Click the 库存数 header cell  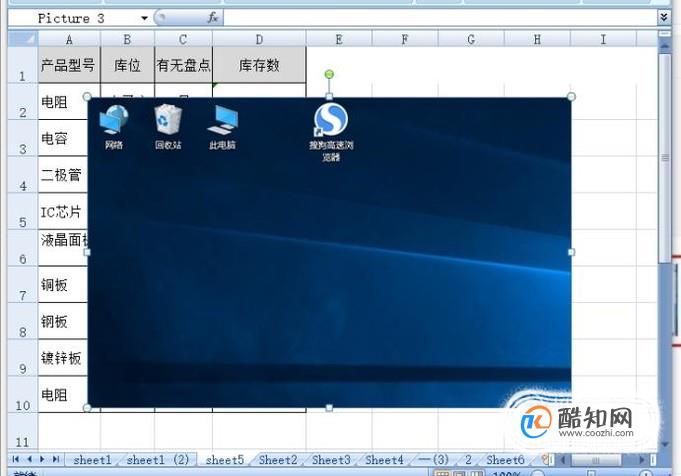(x=259, y=65)
